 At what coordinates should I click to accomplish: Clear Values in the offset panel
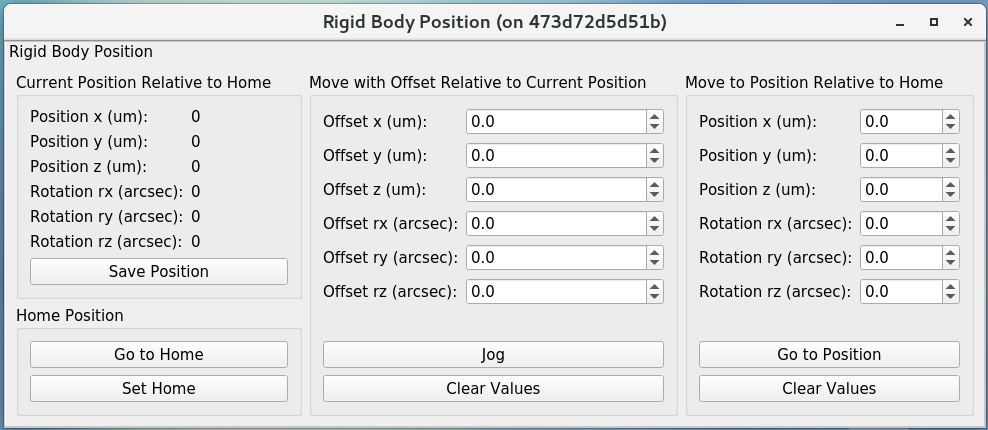pyautogui.click(x=493, y=388)
